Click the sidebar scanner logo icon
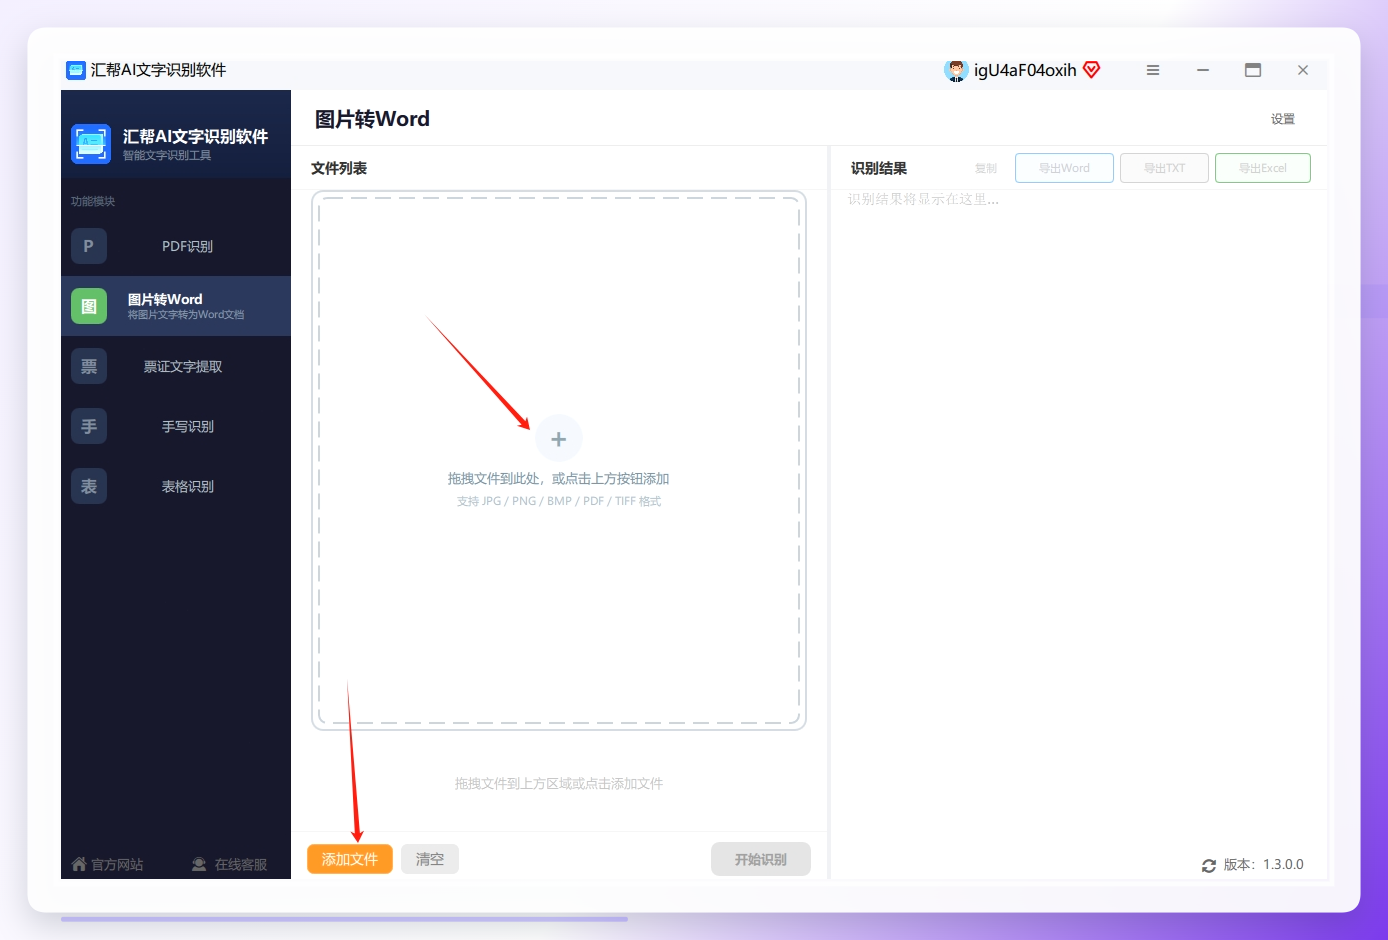 click(x=91, y=144)
